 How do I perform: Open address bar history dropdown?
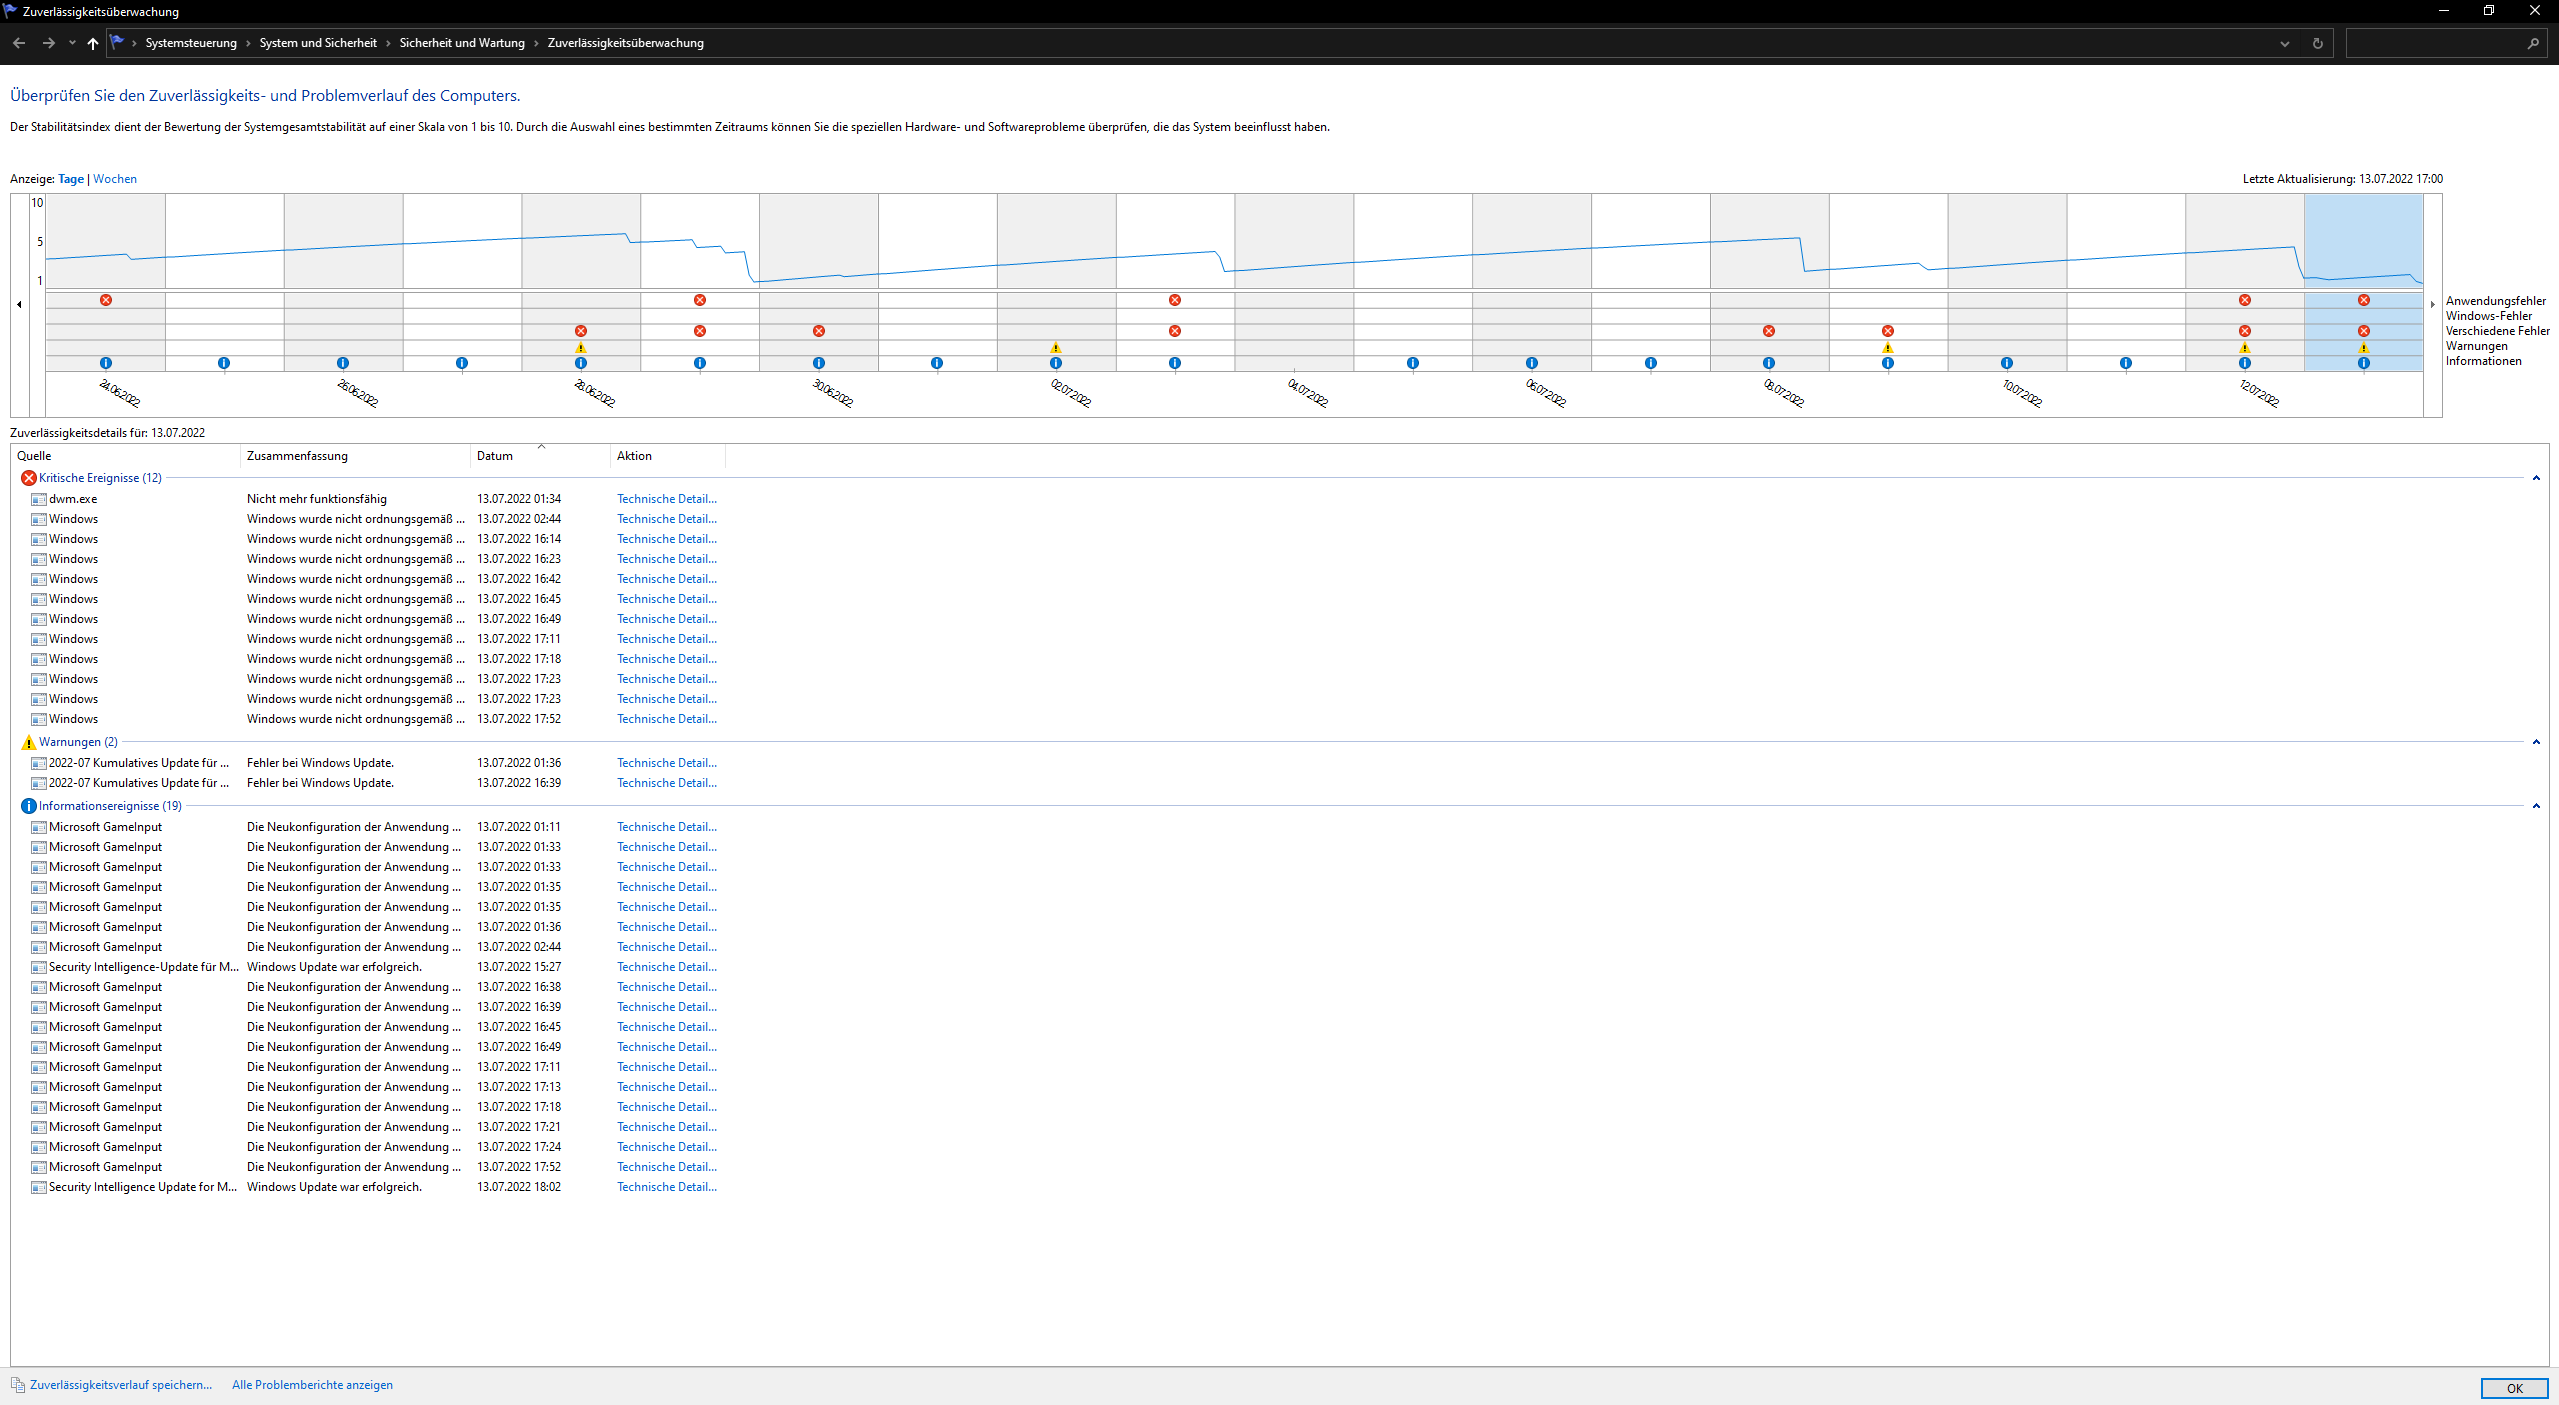(x=2285, y=43)
